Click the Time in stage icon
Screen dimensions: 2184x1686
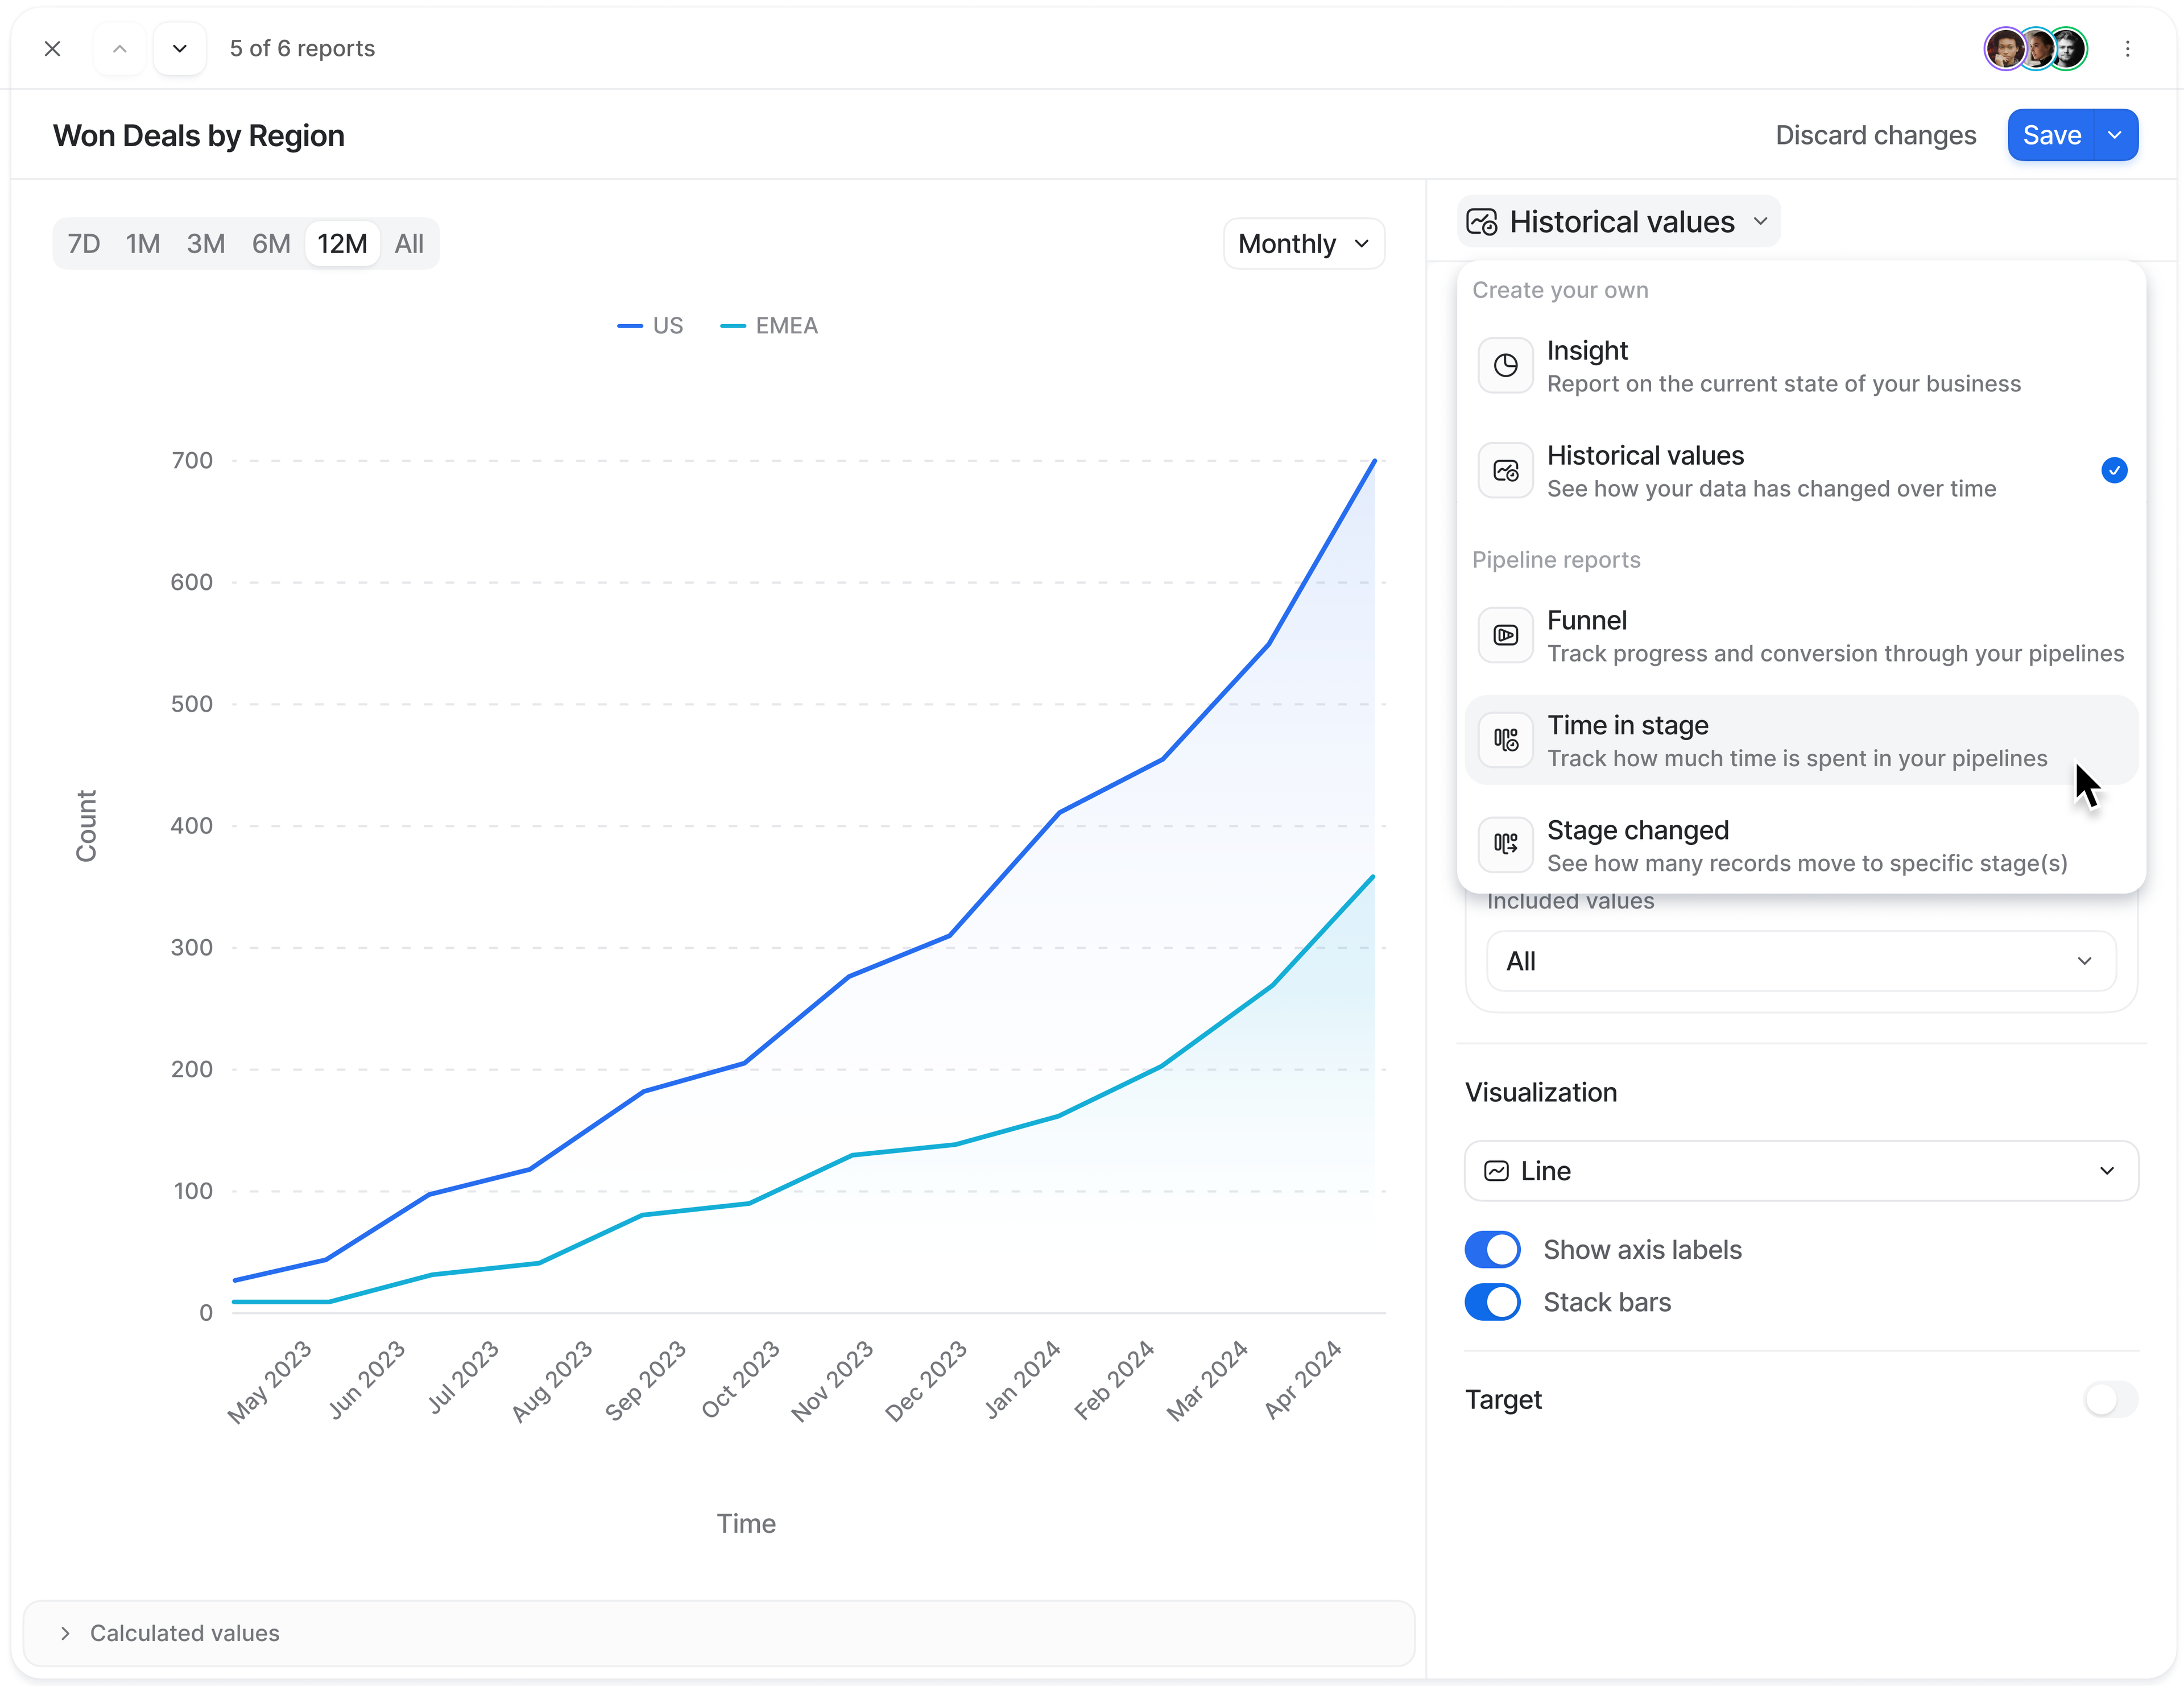(x=1505, y=740)
